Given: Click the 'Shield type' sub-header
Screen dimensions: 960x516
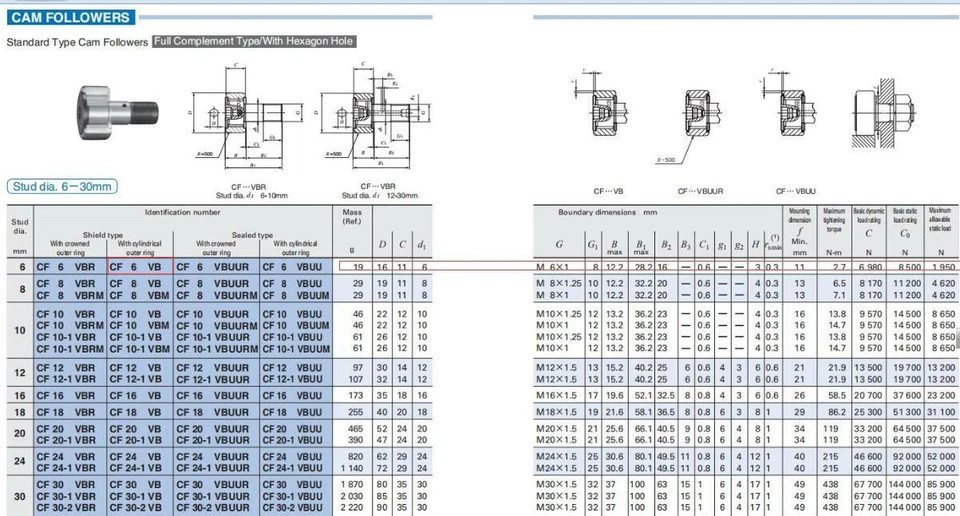Looking at the screenshot, I should (x=103, y=235).
